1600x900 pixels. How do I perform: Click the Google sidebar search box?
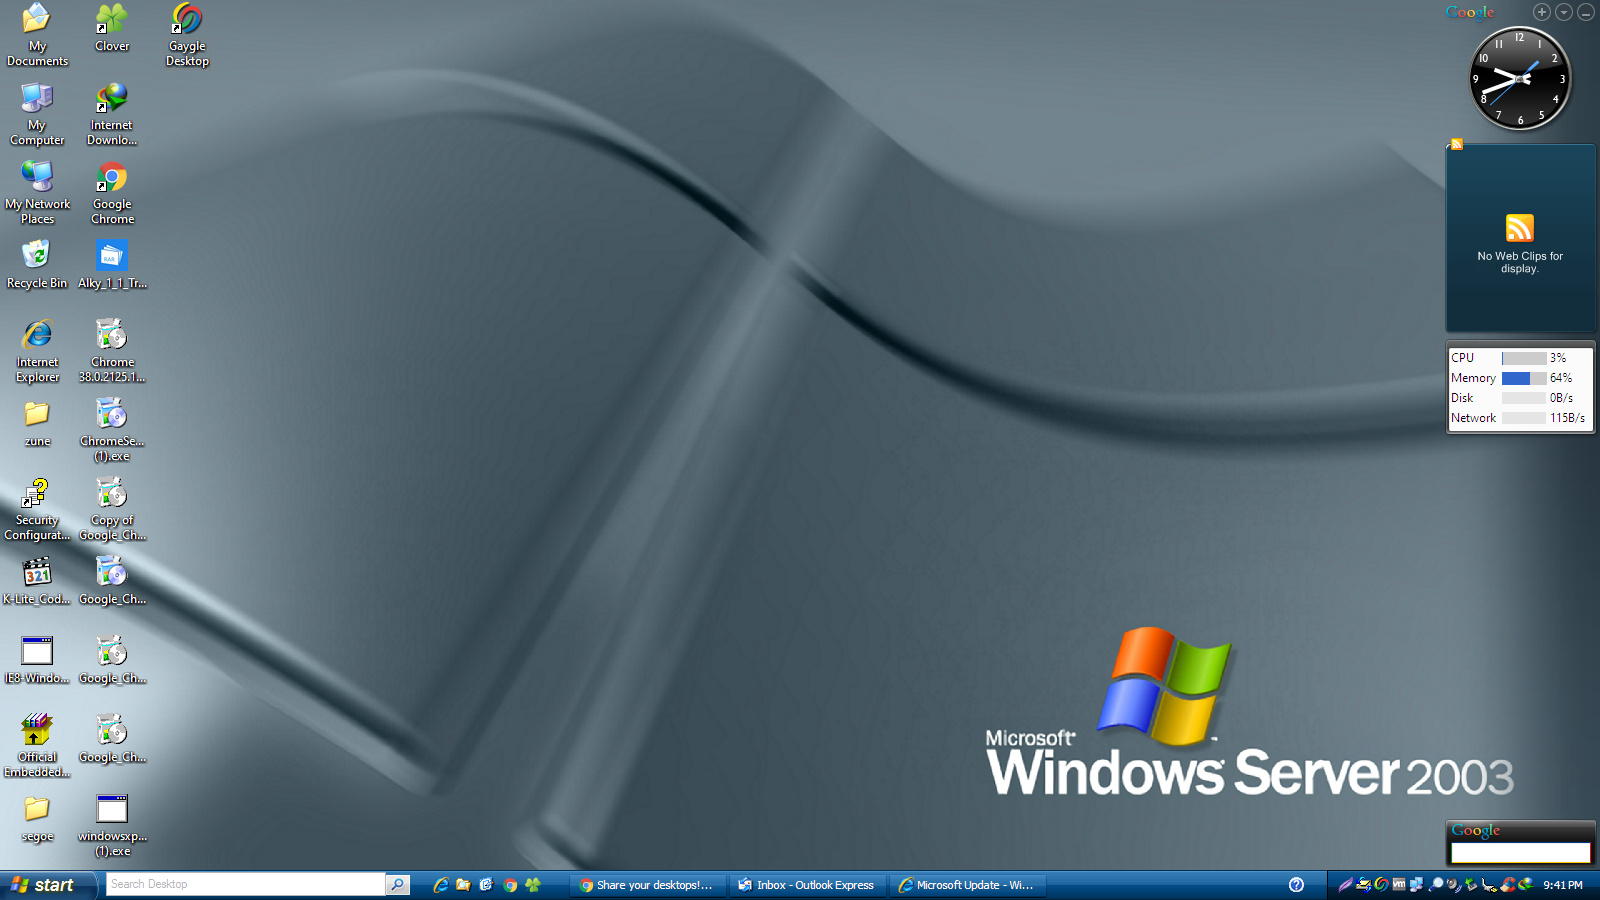click(x=1520, y=852)
